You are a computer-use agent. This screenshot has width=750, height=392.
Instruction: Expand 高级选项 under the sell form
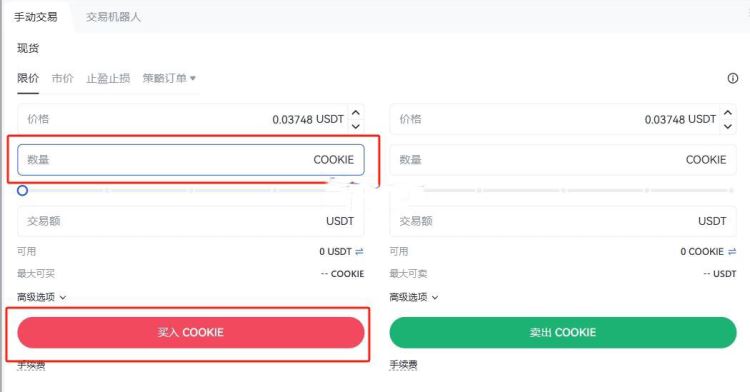(413, 297)
